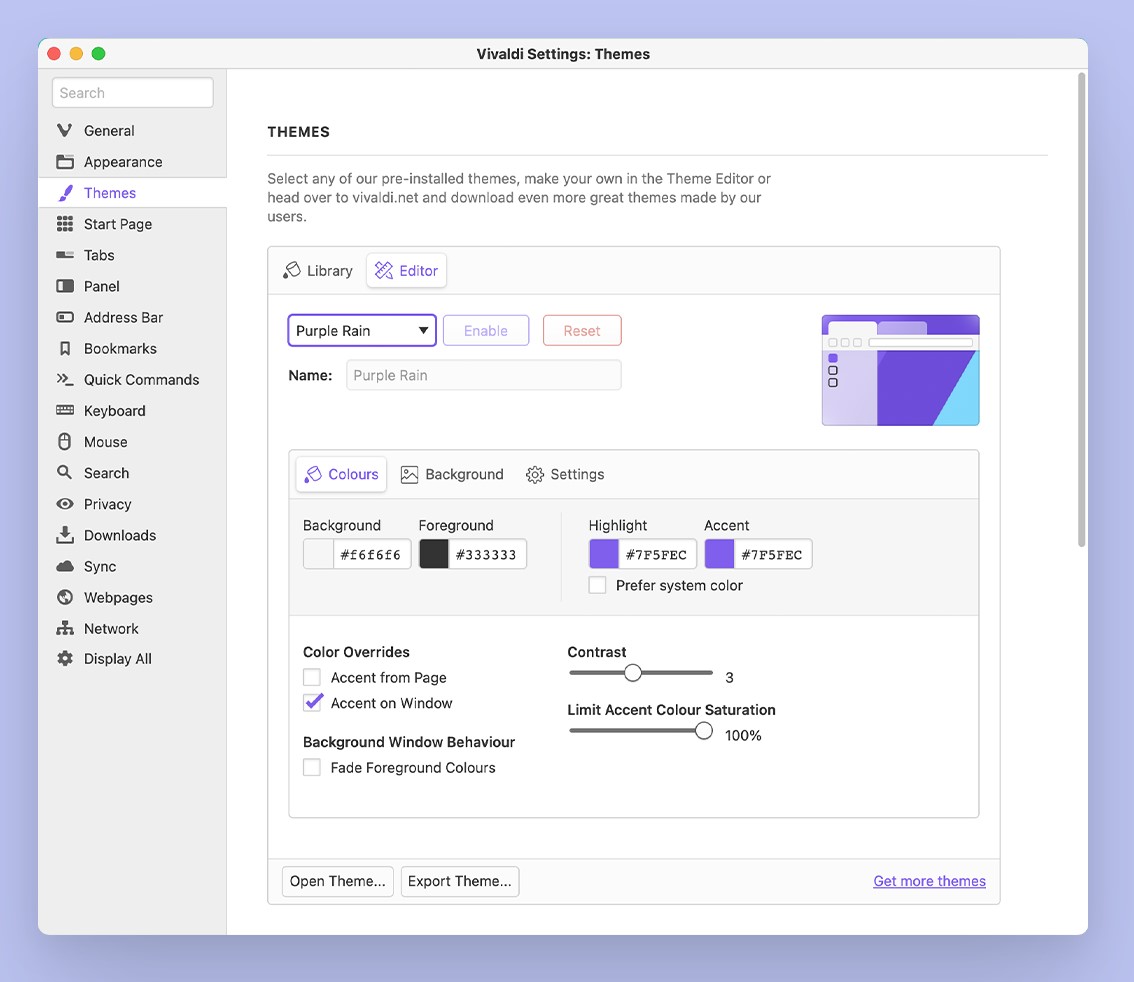Click the Purple Rain theme preview thumbnail
Viewport: 1134px width, 982px height.
point(900,370)
